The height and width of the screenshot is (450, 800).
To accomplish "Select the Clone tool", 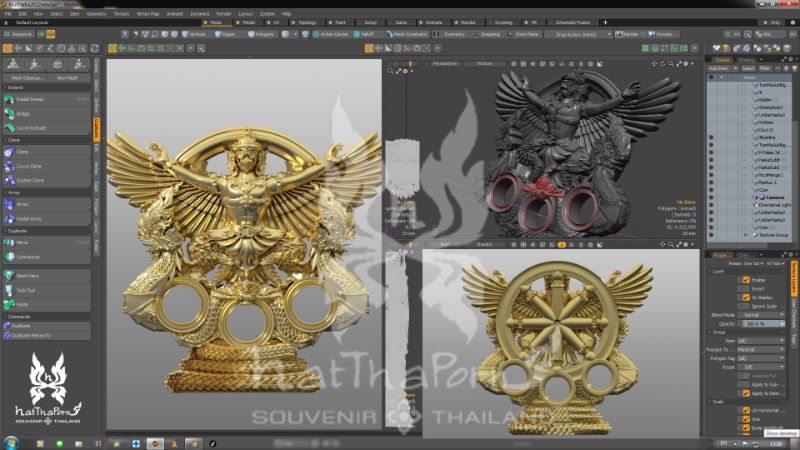I will coord(47,152).
